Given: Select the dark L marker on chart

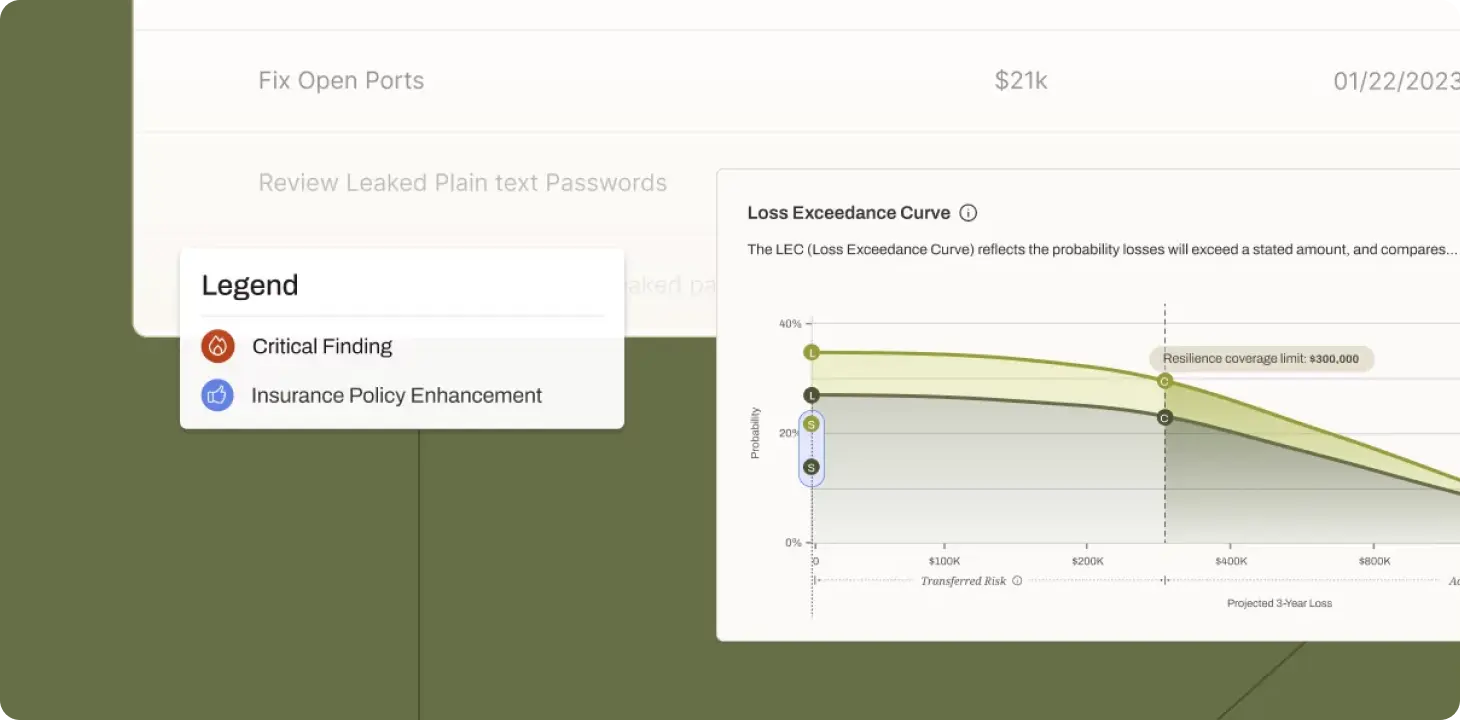Looking at the screenshot, I should coord(811,395).
